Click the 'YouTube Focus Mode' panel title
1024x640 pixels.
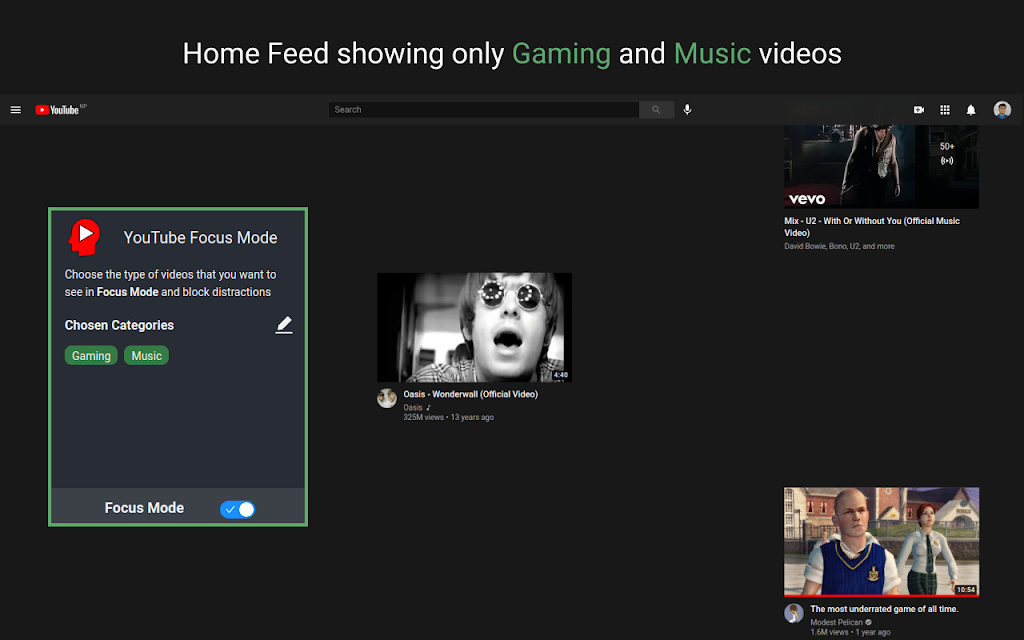200,238
